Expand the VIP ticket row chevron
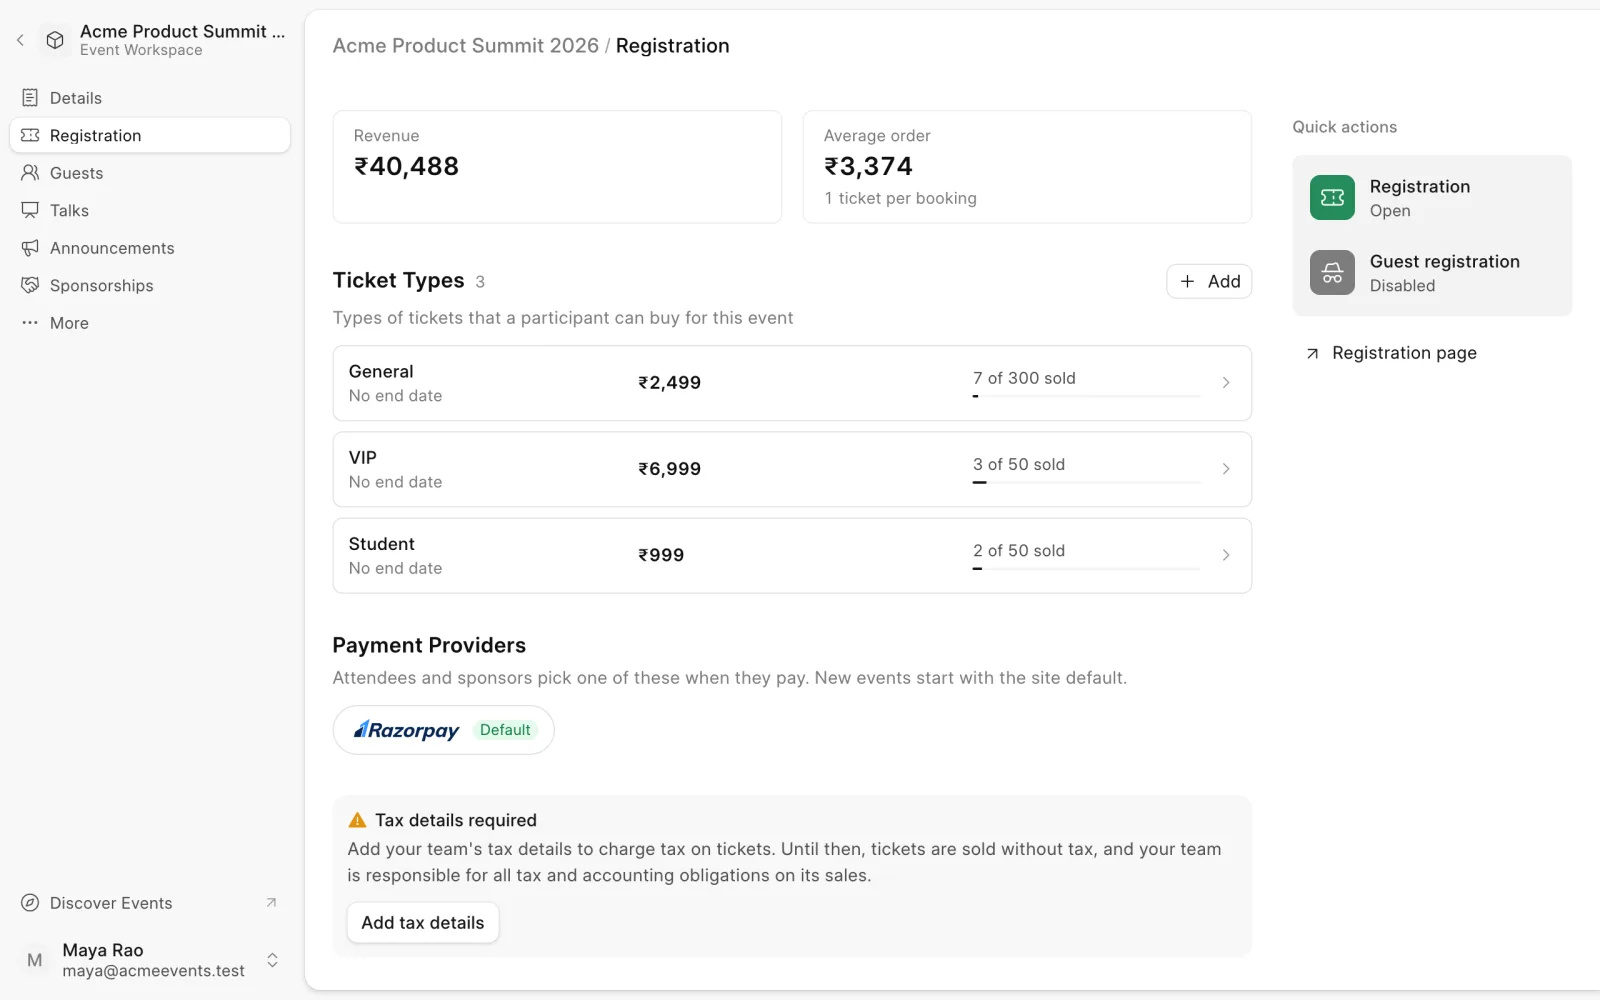Viewport: 1600px width, 1000px height. (x=1226, y=469)
